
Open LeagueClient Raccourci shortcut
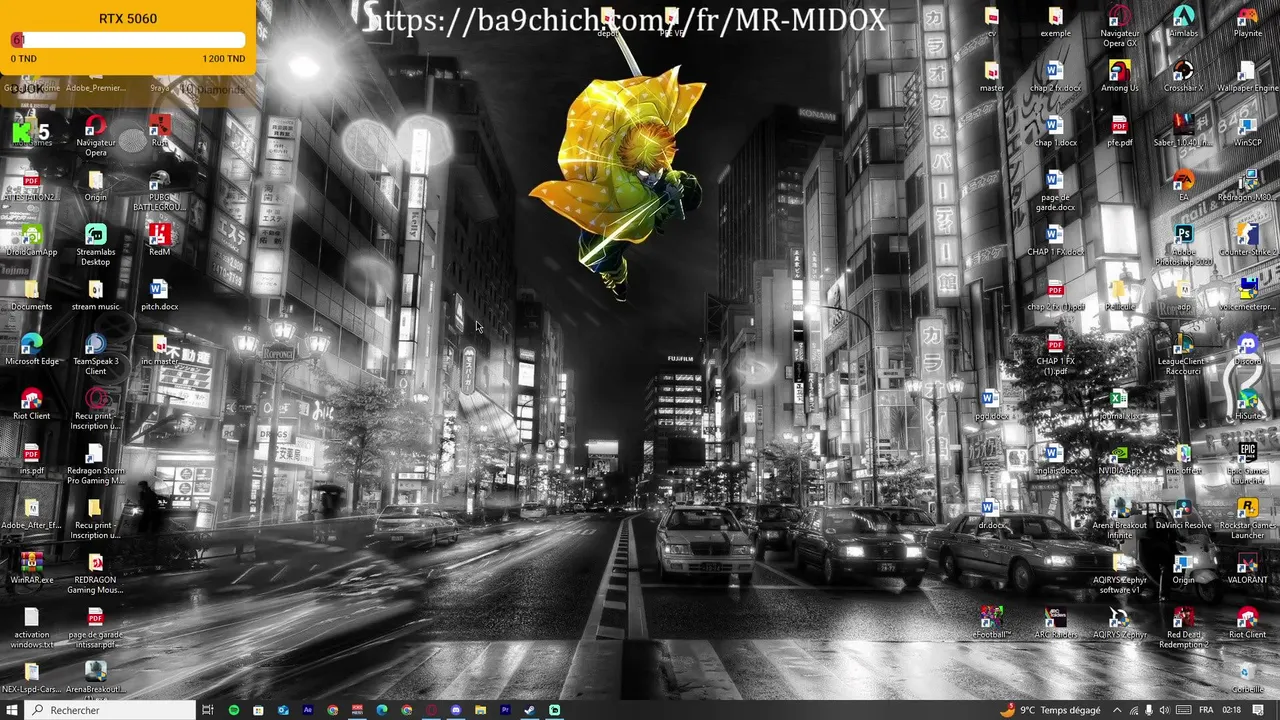click(1183, 354)
